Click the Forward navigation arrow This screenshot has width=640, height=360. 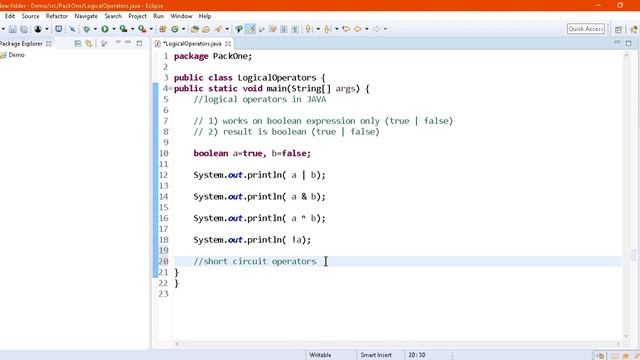(376, 29)
